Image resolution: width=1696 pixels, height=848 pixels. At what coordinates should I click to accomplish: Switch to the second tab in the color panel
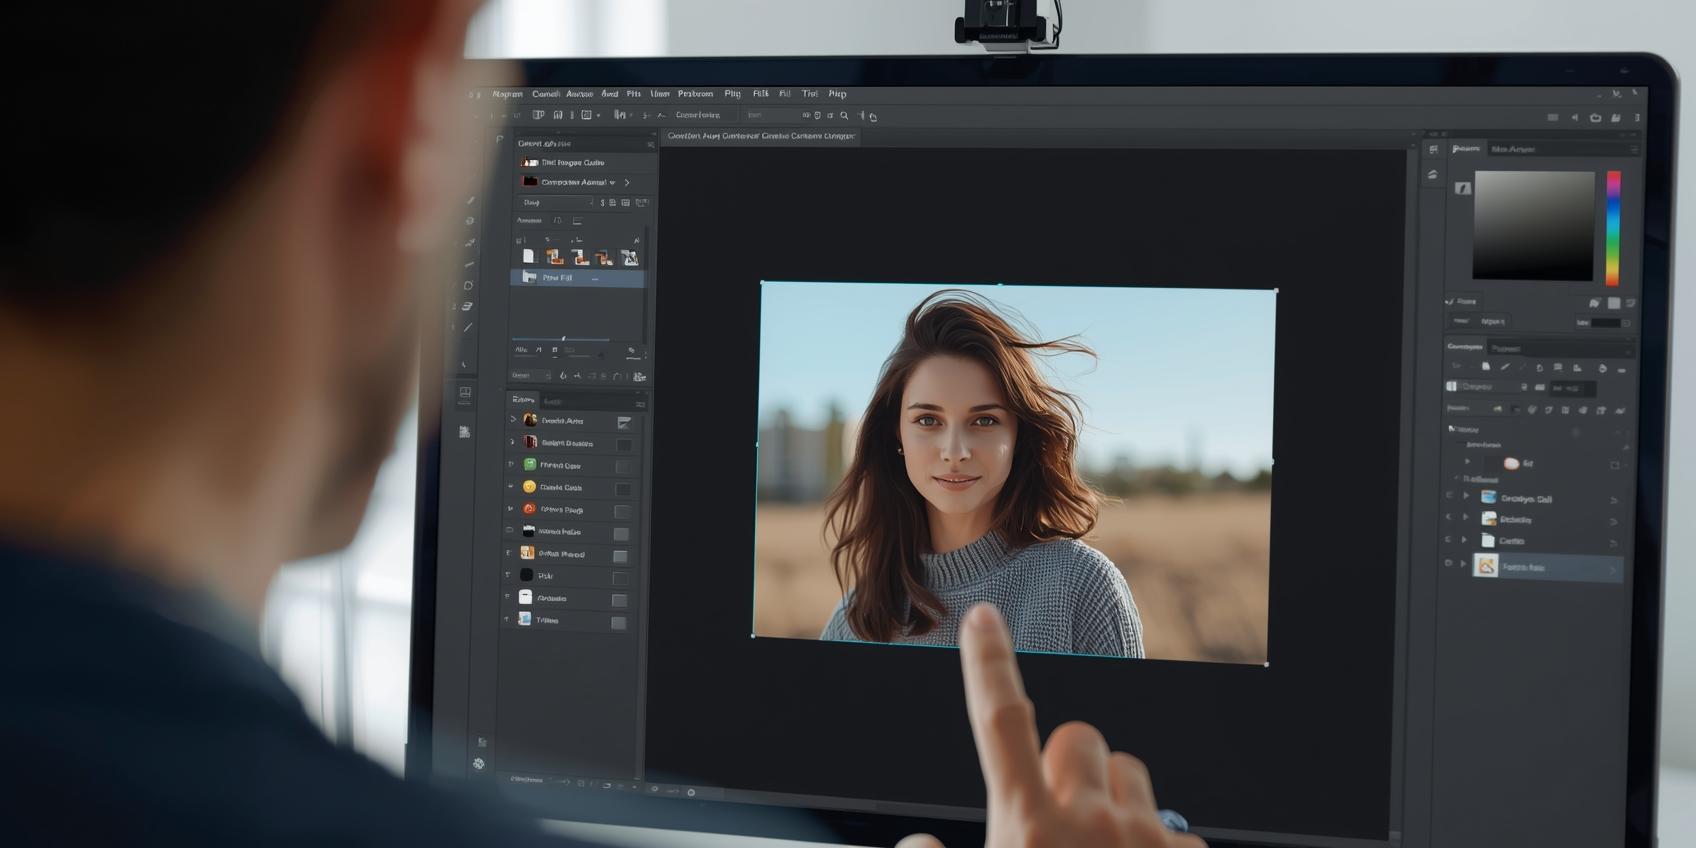(1513, 149)
